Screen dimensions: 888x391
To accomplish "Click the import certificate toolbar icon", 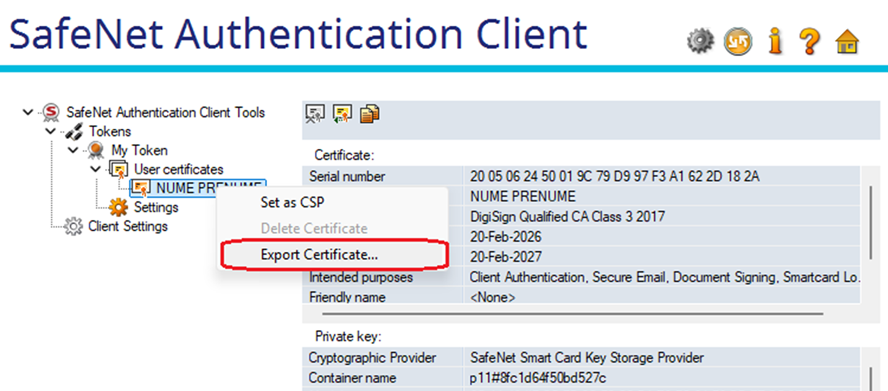I will point(342,113).
